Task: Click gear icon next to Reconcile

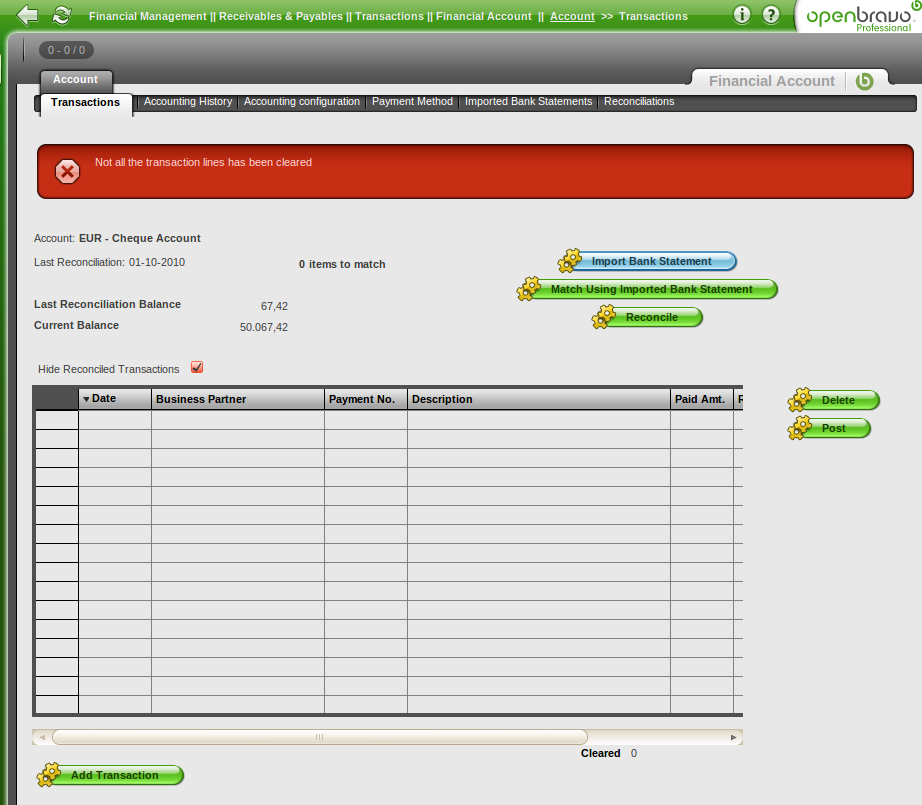Action: (604, 317)
